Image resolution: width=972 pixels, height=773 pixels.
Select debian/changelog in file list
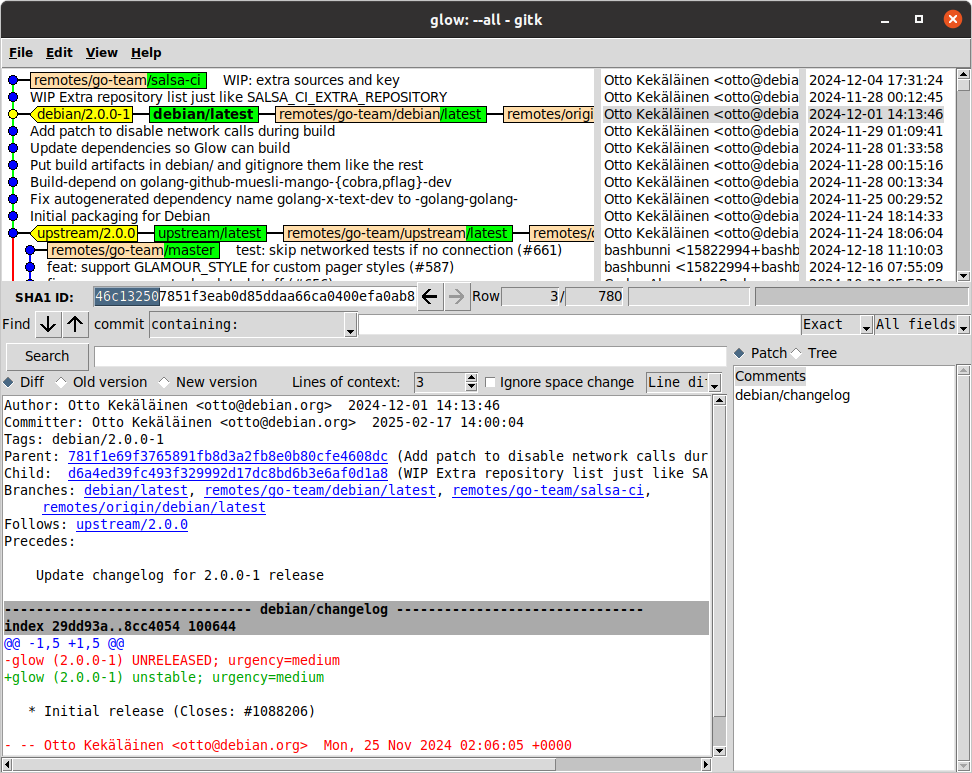(x=792, y=395)
